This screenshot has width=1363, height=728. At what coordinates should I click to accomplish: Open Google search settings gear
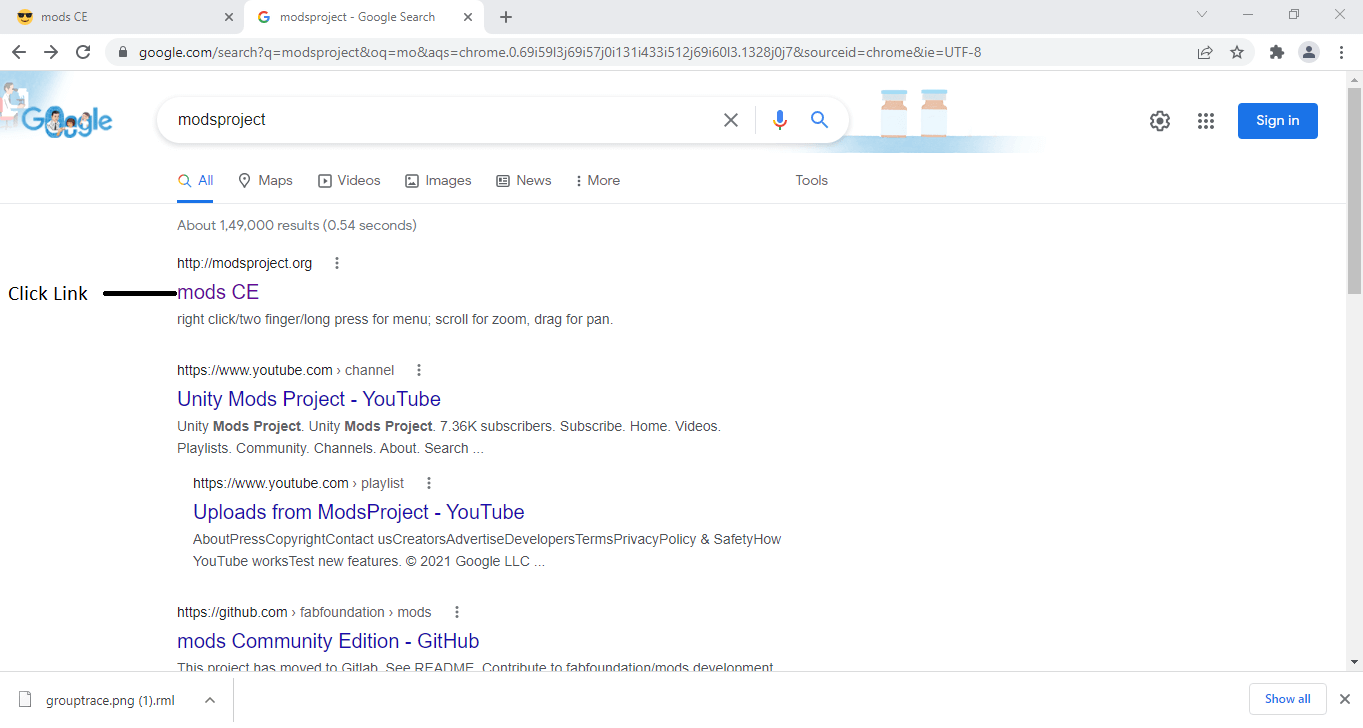[1159, 121]
